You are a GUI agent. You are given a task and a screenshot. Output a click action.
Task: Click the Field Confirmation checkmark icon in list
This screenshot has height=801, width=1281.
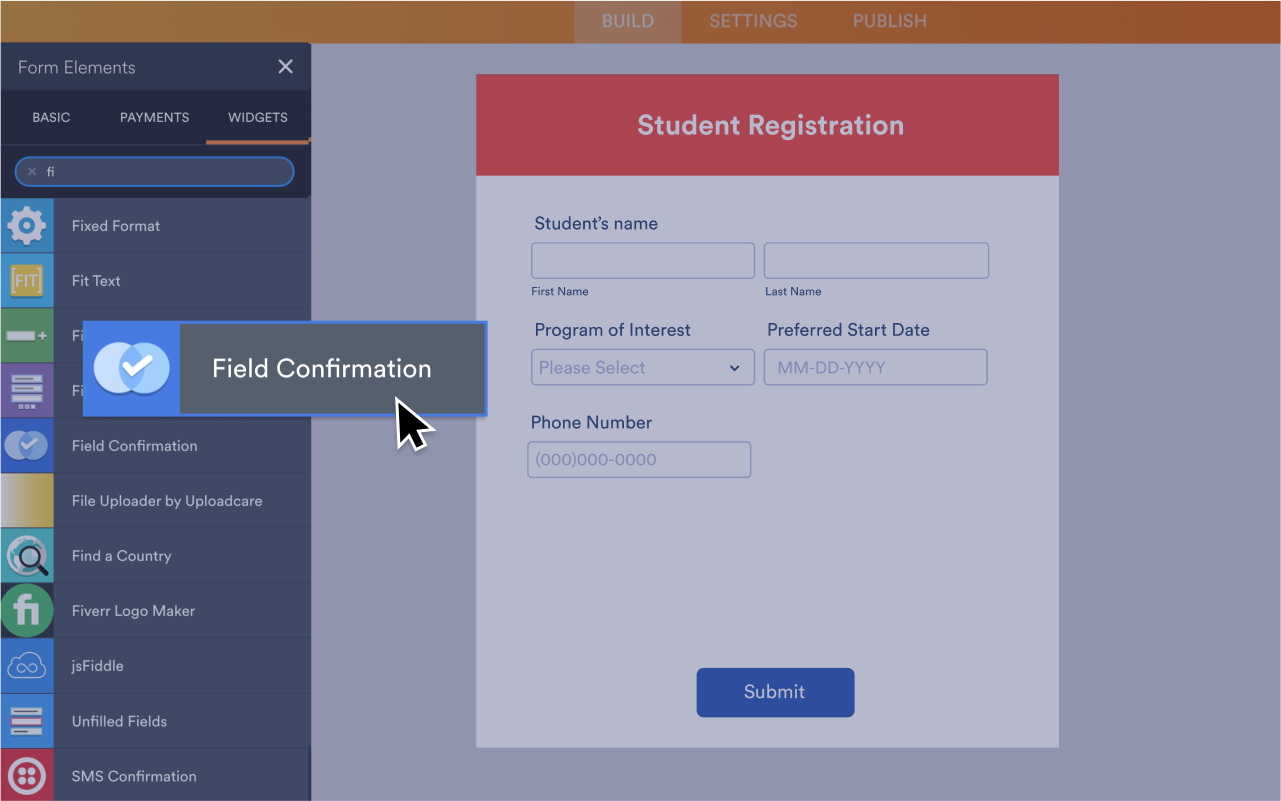(x=27, y=446)
